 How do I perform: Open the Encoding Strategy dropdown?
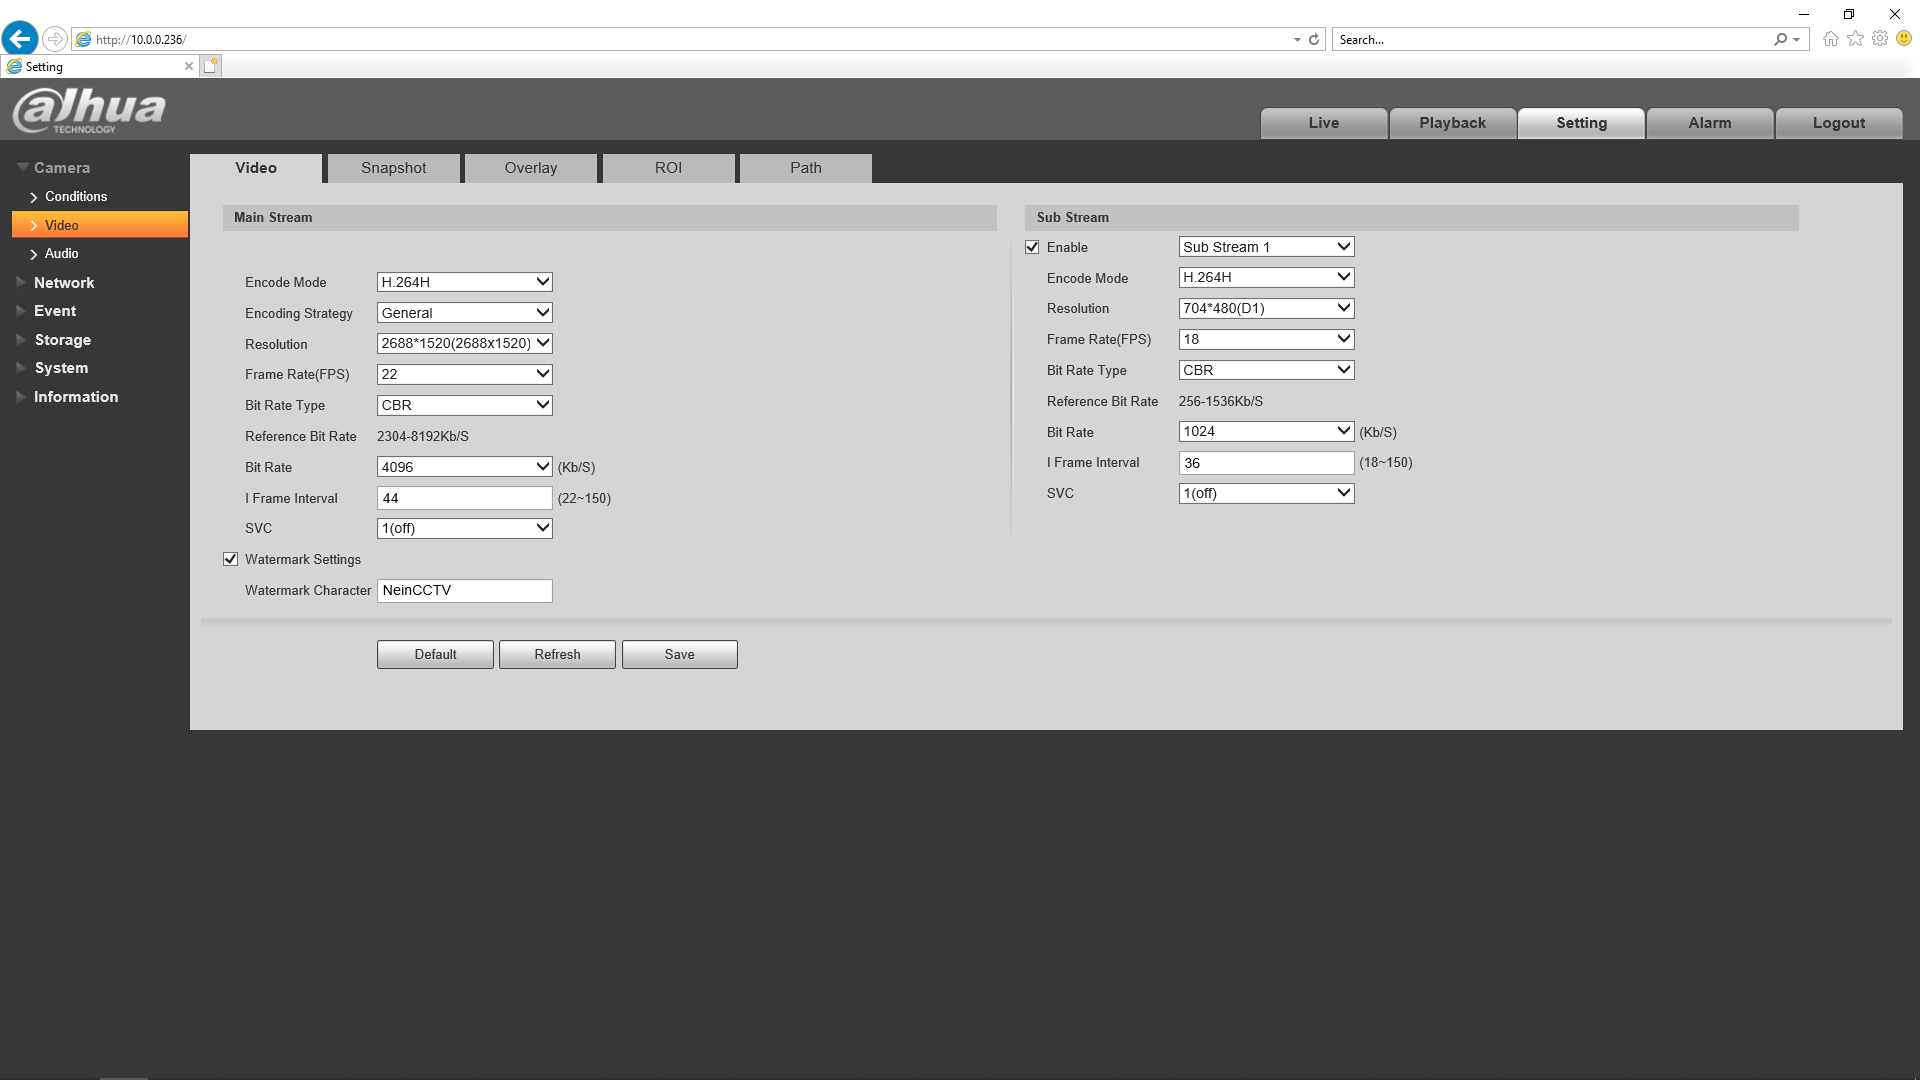(x=464, y=313)
